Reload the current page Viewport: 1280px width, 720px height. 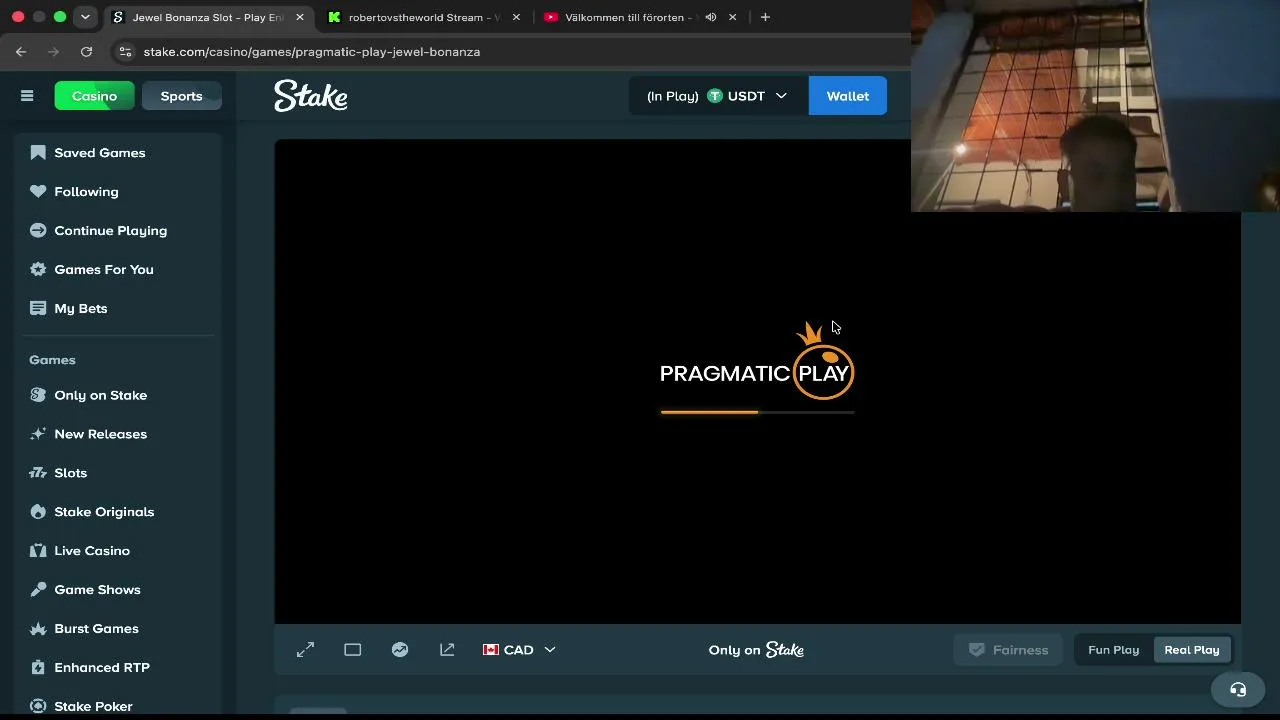tap(86, 52)
